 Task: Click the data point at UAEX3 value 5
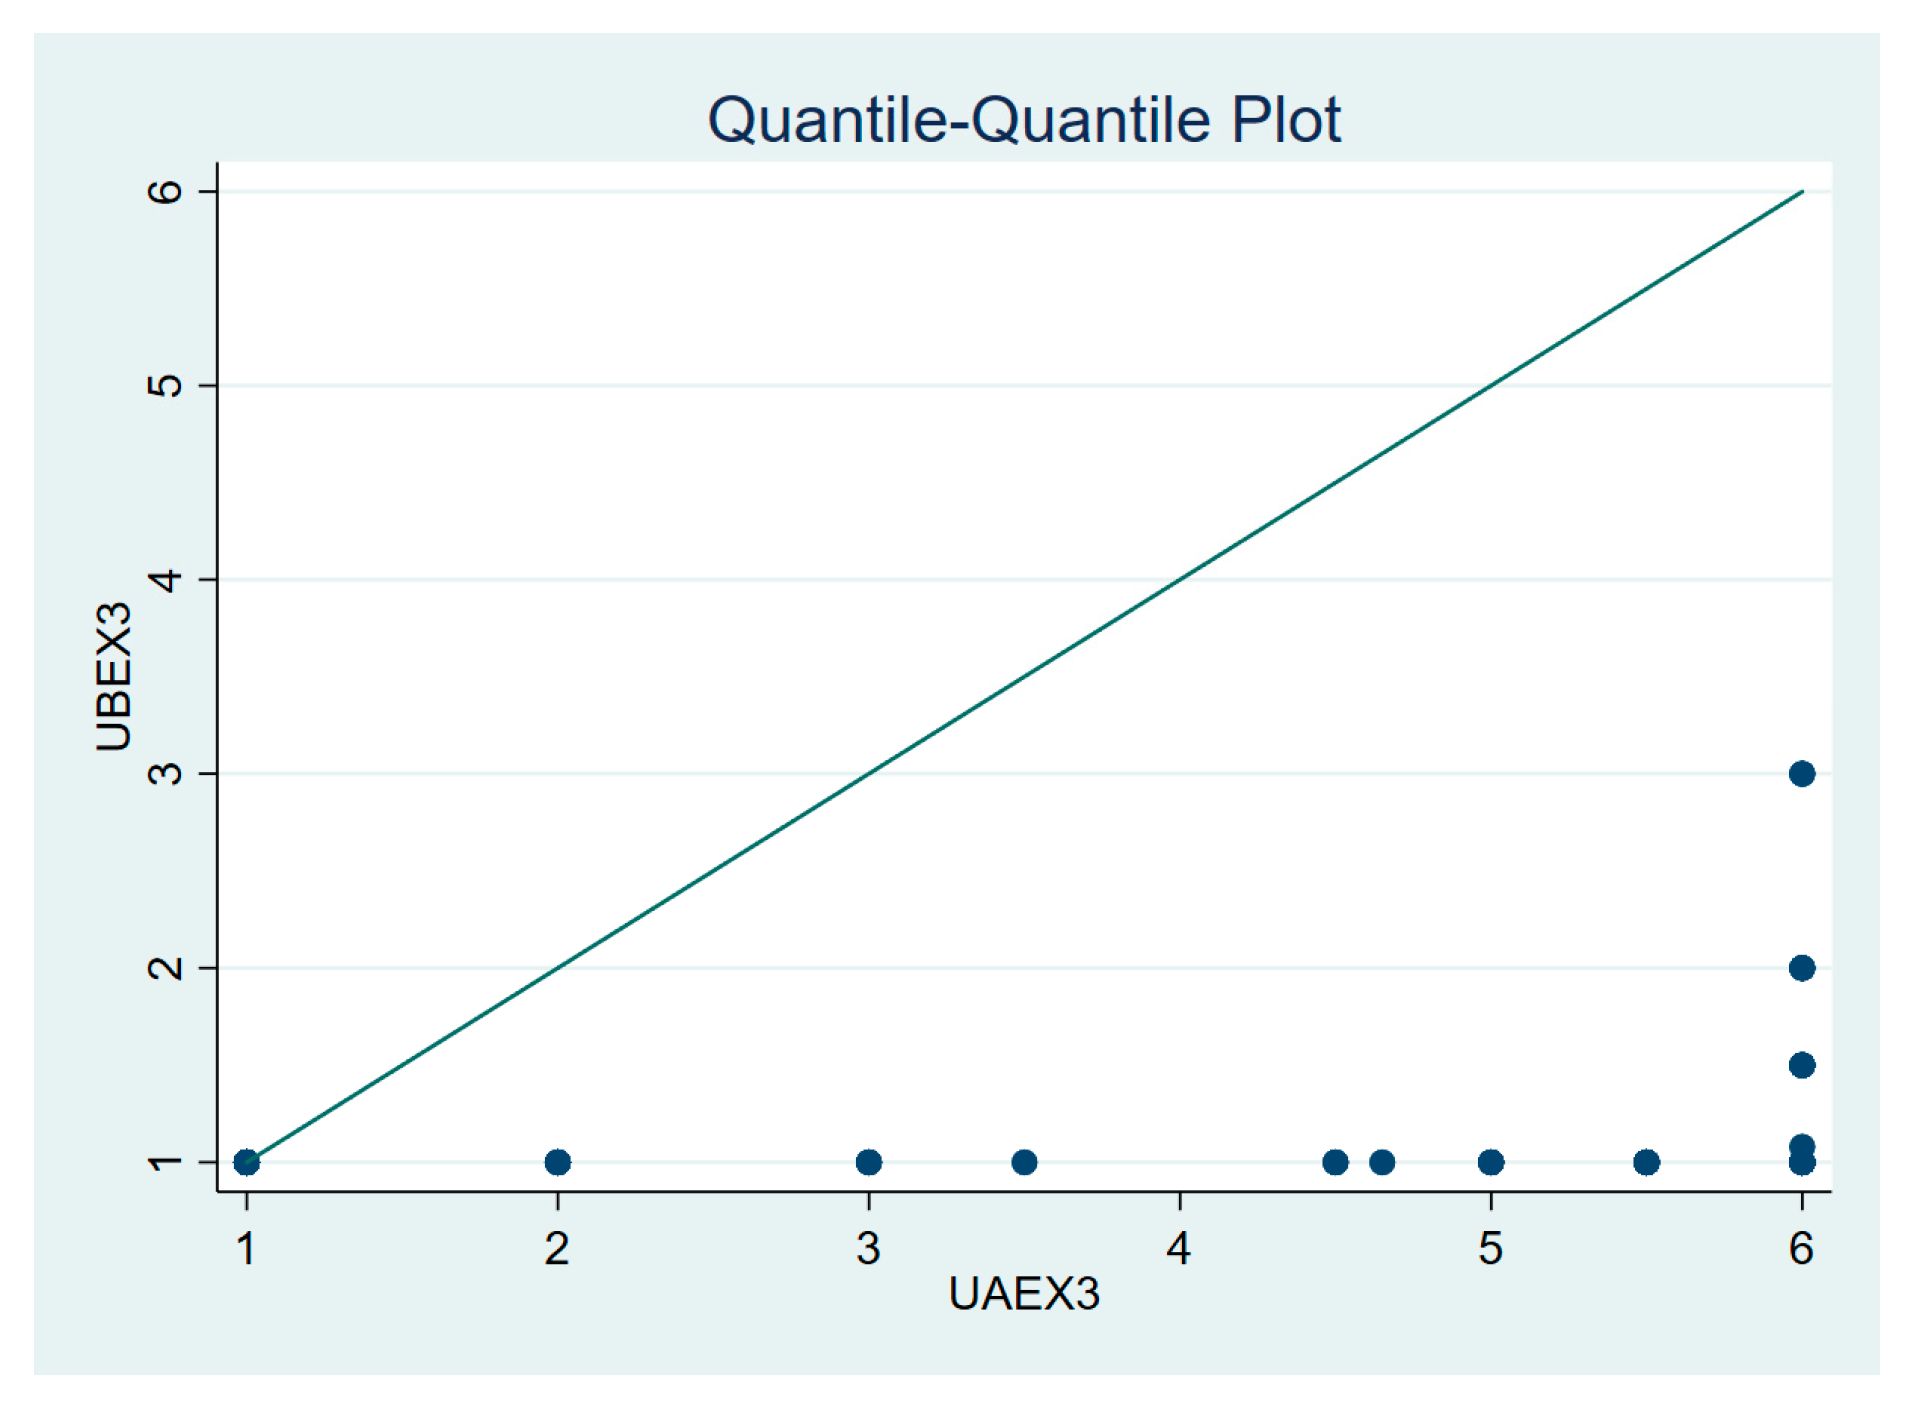(1490, 1162)
